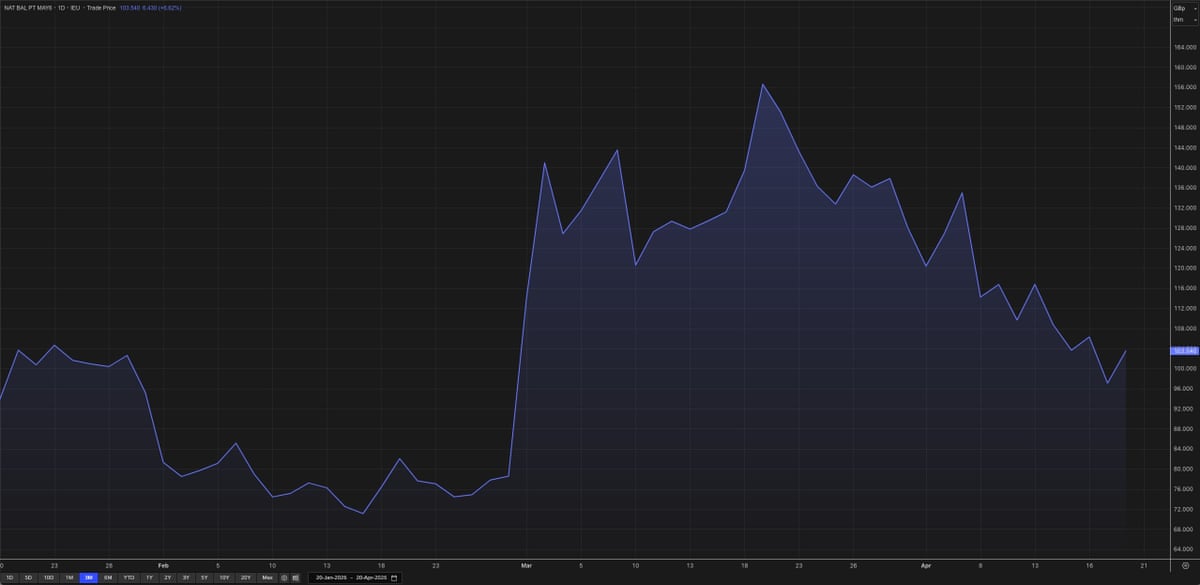Viewport: 1200px width, 585px height.
Task: Toggle the percentage scale icon beside Max
Action: (284, 577)
